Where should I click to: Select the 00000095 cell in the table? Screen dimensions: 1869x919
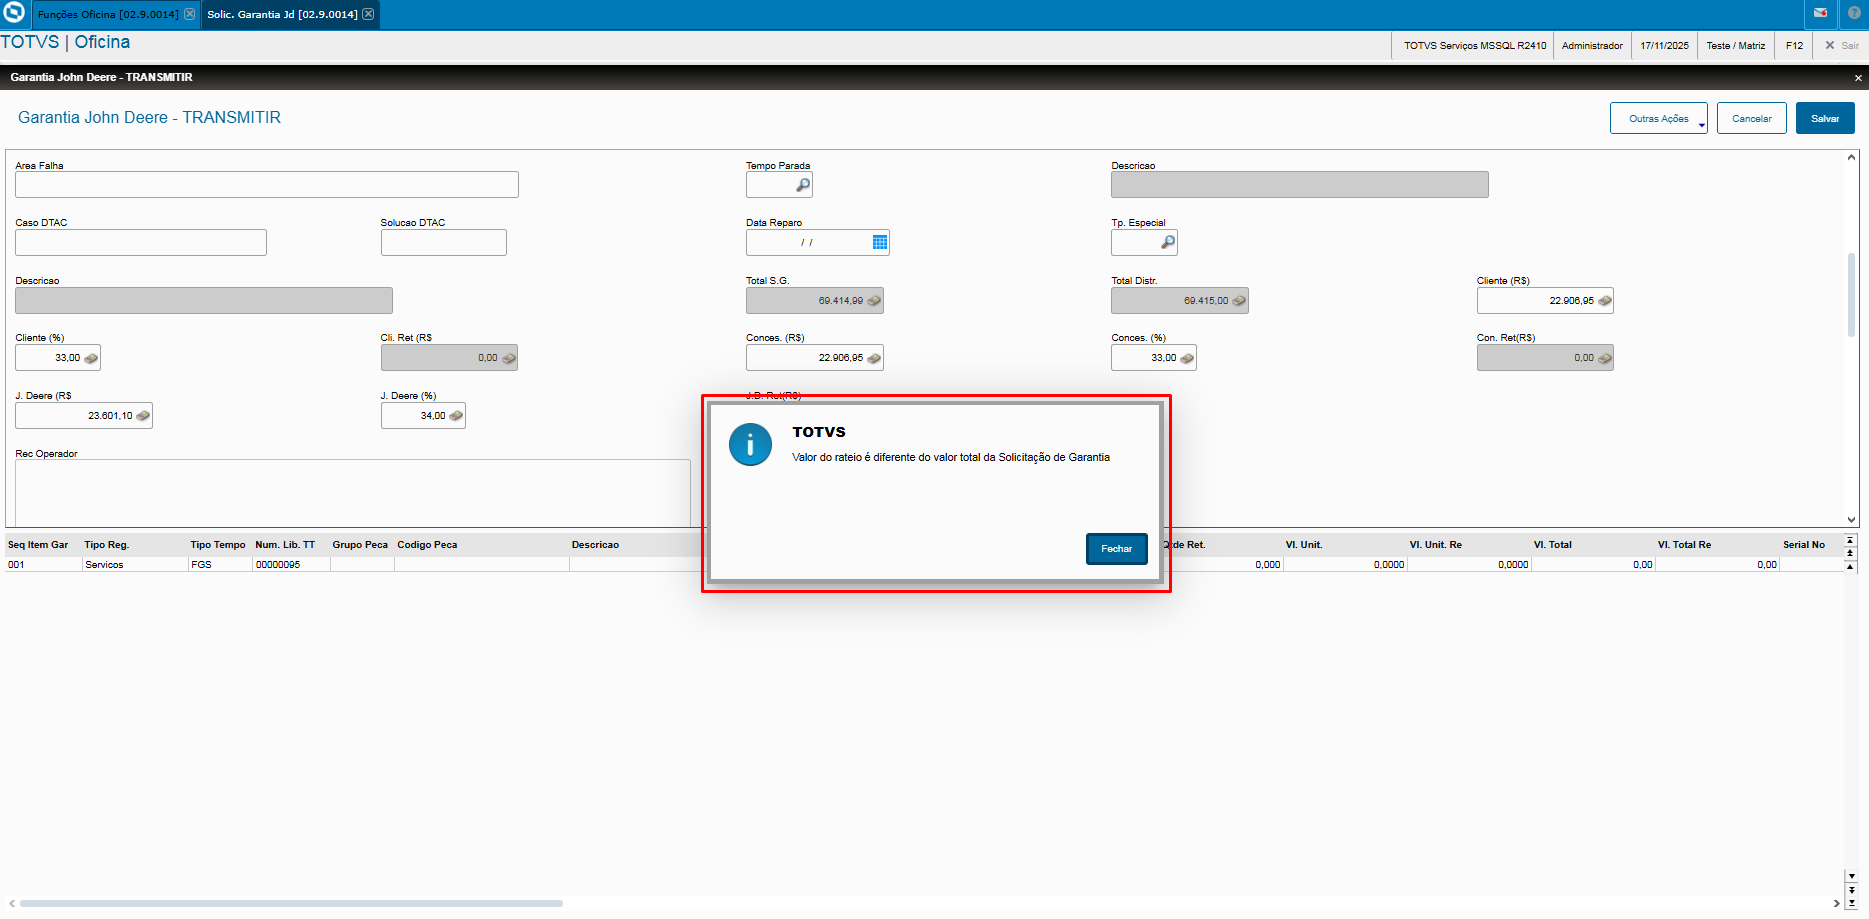click(x=291, y=565)
